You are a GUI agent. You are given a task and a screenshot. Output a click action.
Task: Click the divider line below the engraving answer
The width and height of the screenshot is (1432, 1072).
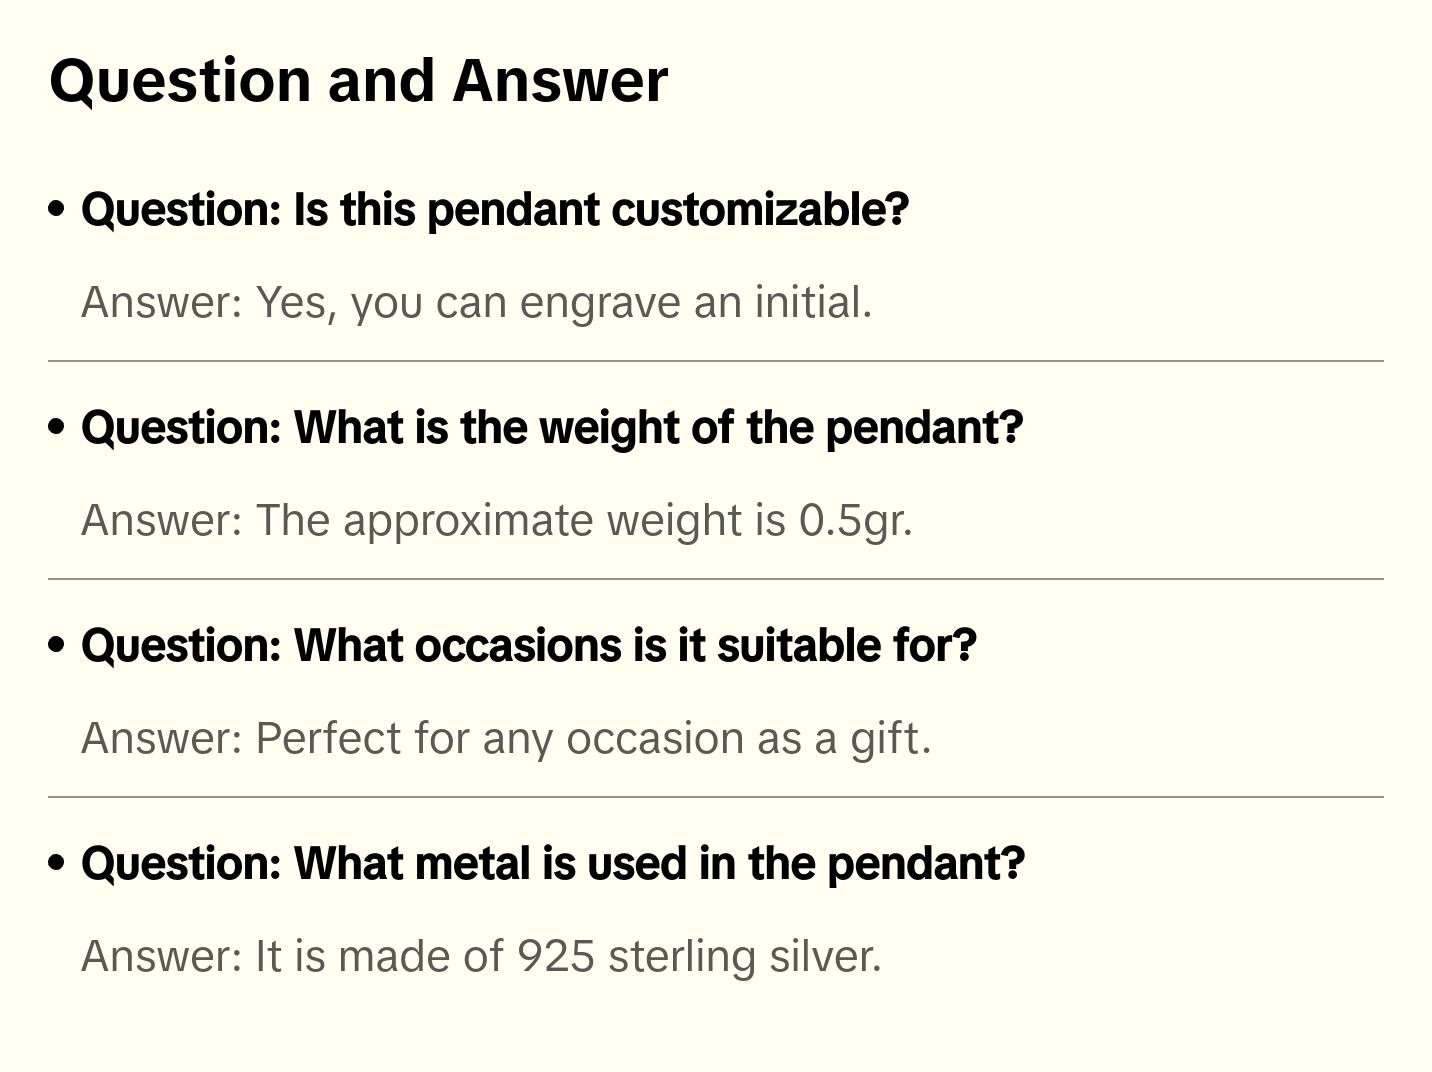[x=716, y=361]
